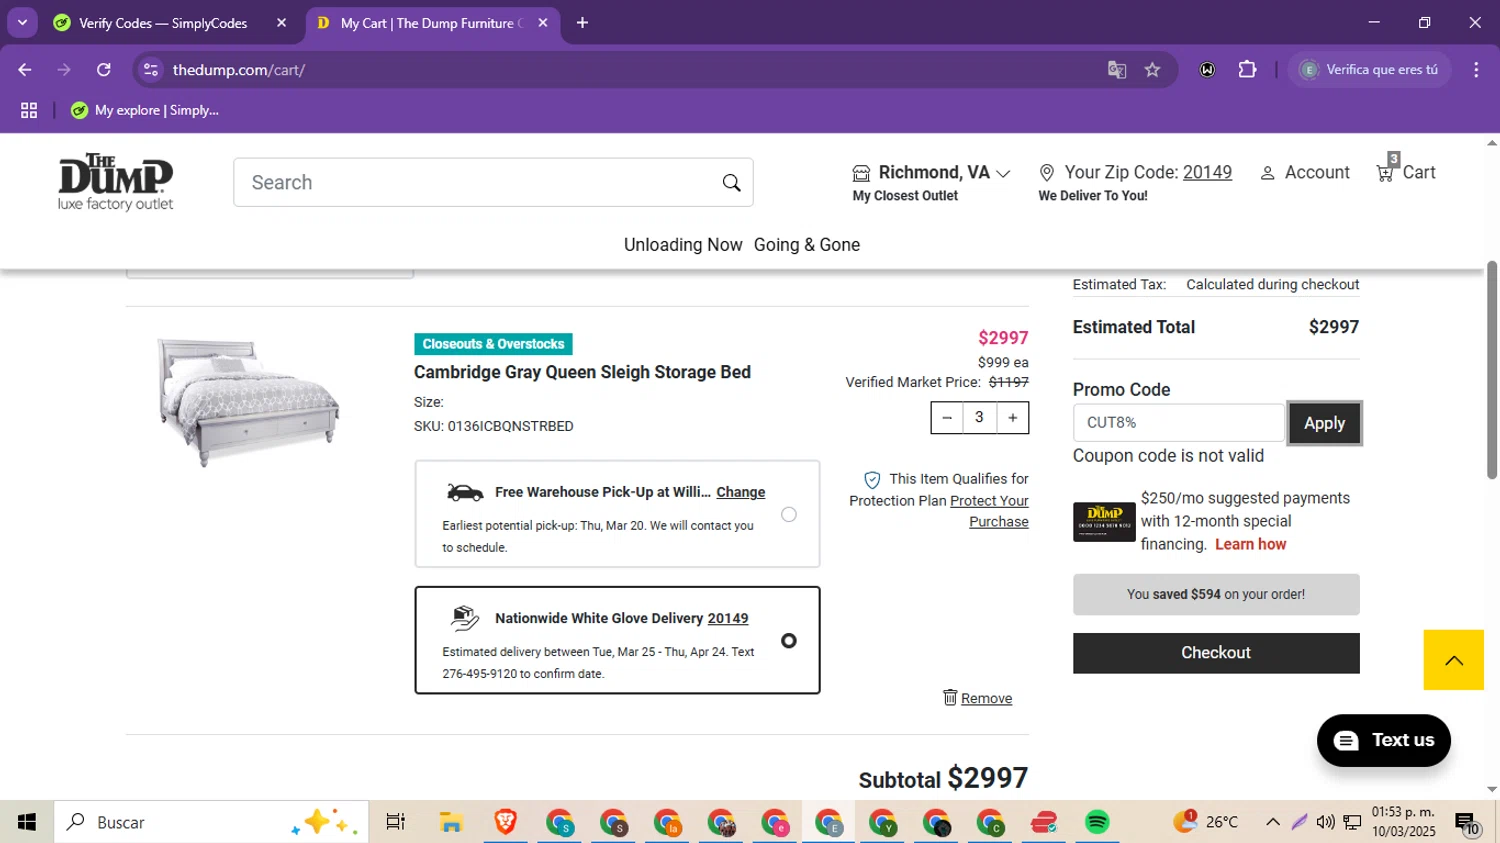Screen dimensions: 1500x843
Task: Click the trash can icon beside Remove
Action: pos(950,697)
